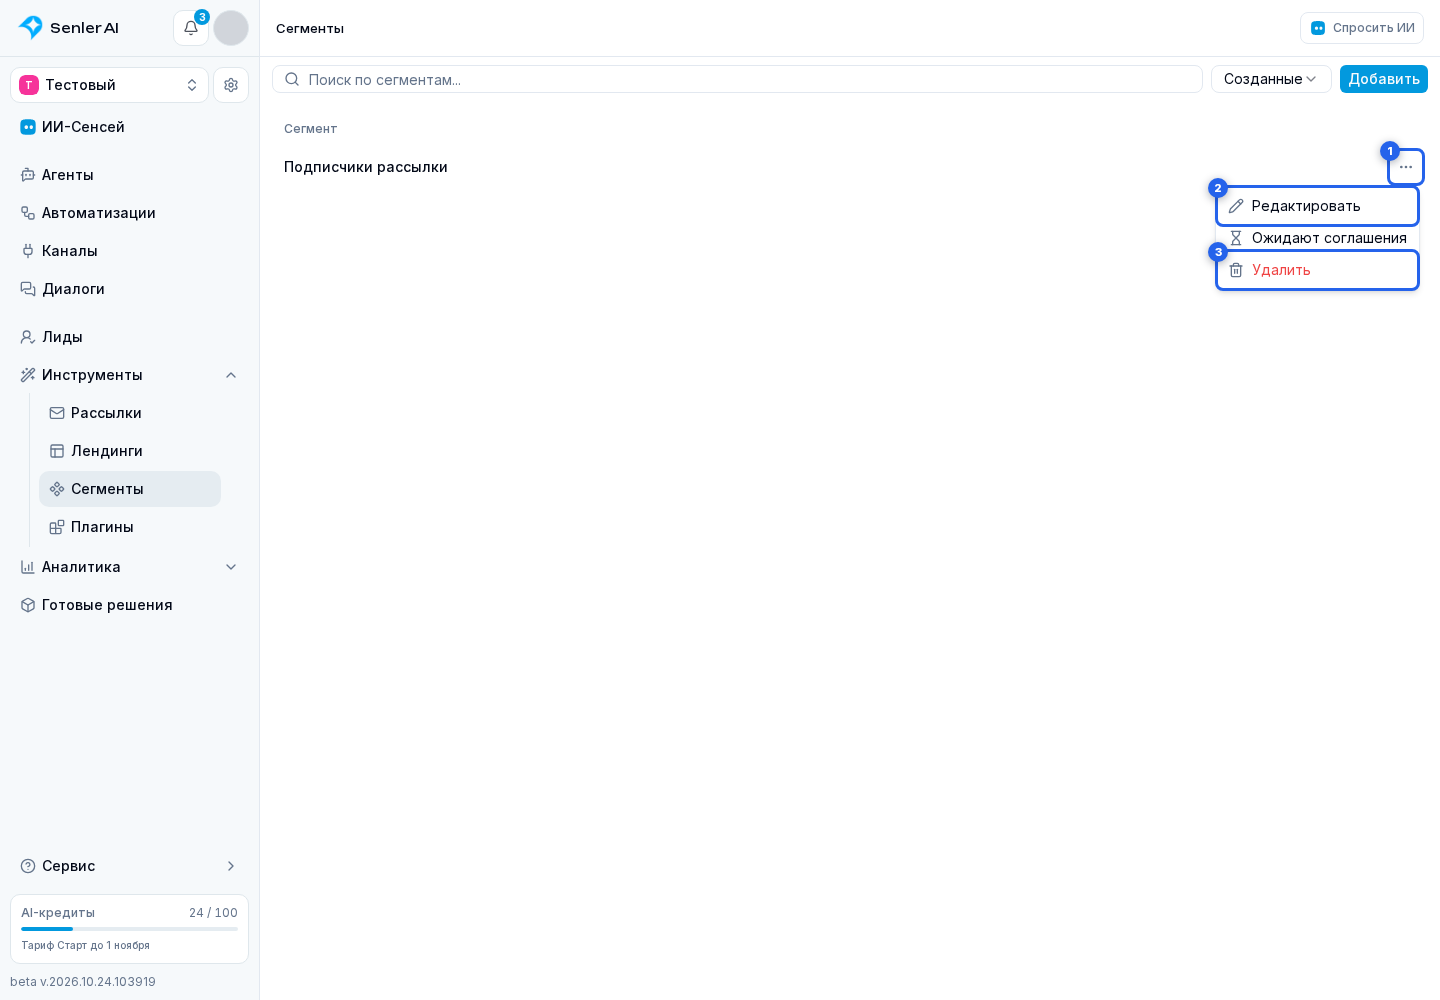Screen dimensions: 1440x1000
Task: Choose Удалить from the context menu
Action: click(x=1317, y=270)
